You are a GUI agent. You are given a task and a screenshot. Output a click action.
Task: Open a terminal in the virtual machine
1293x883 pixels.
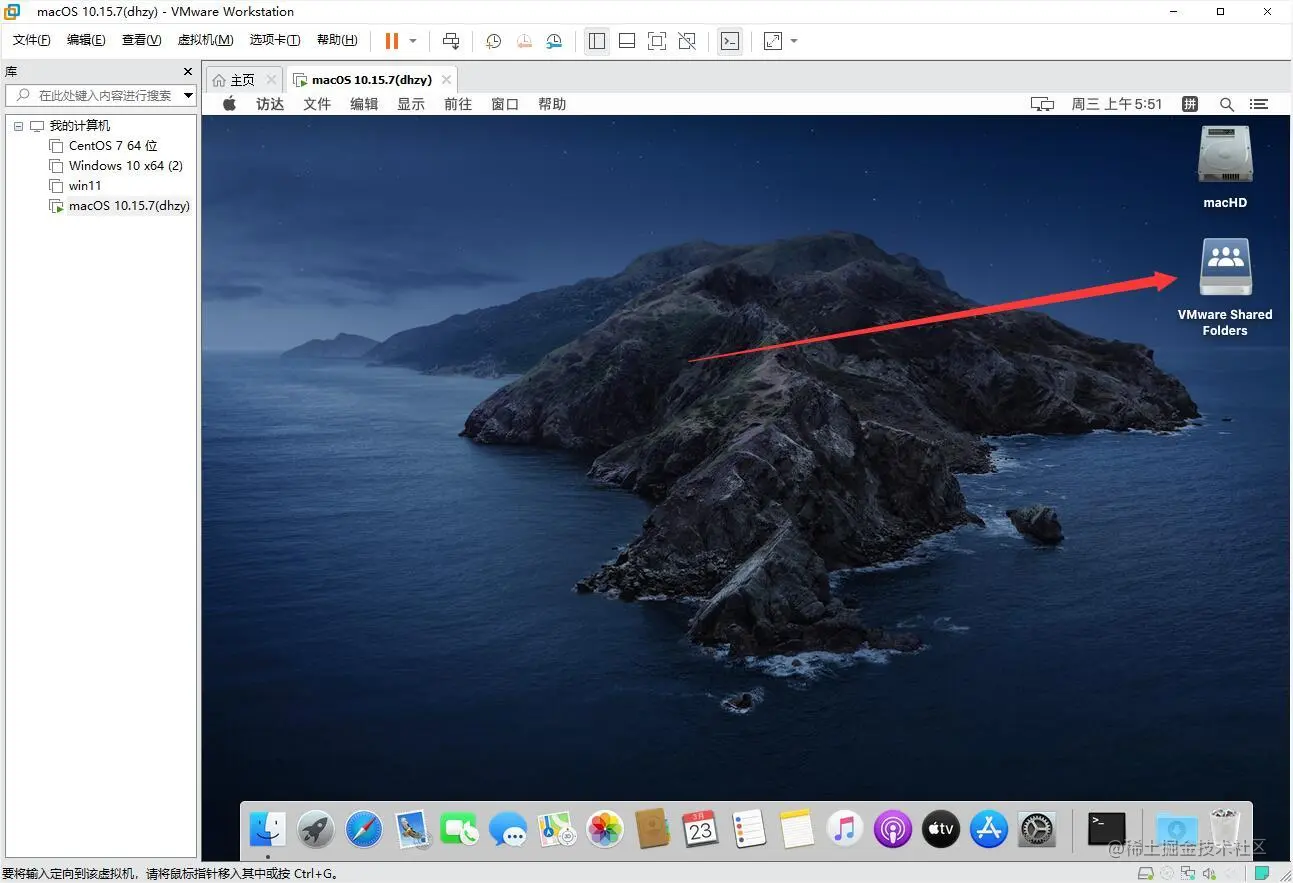[x=1104, y=829]
